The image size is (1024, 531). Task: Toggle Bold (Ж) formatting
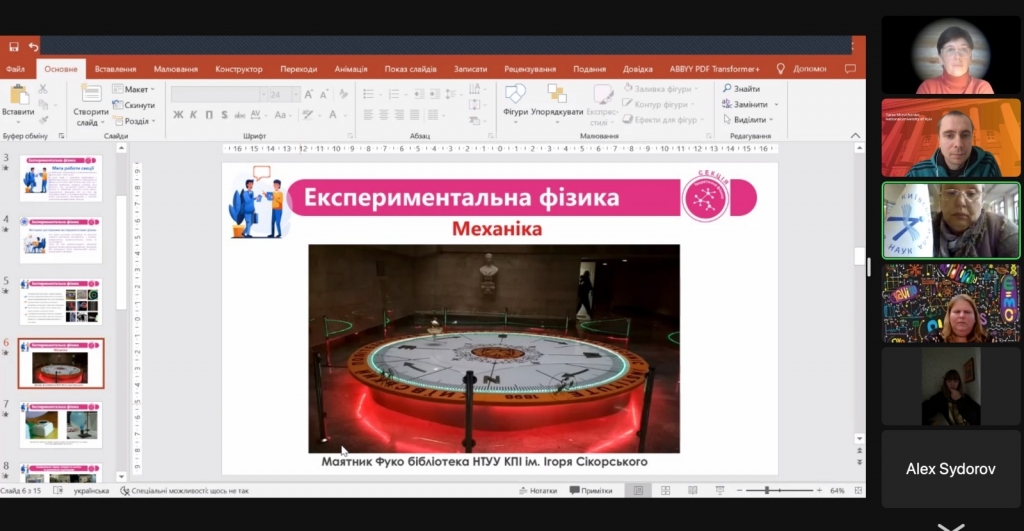(x=178, y=115)
